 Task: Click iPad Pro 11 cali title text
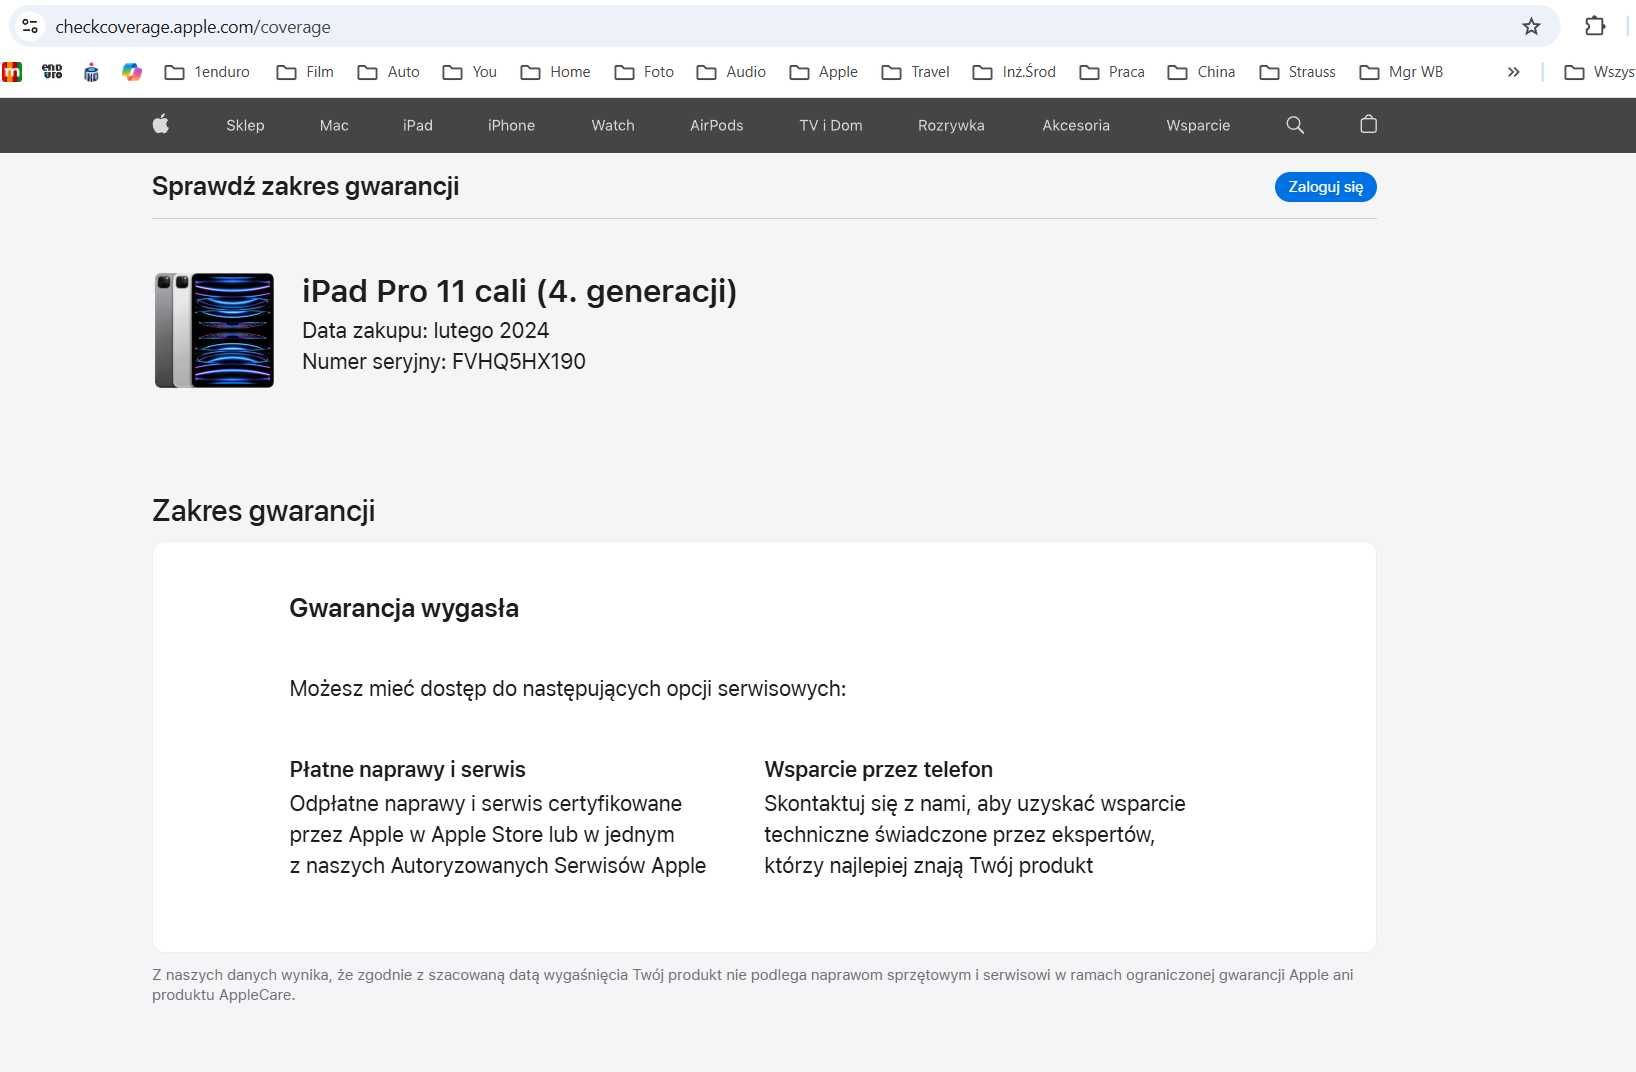519,291
